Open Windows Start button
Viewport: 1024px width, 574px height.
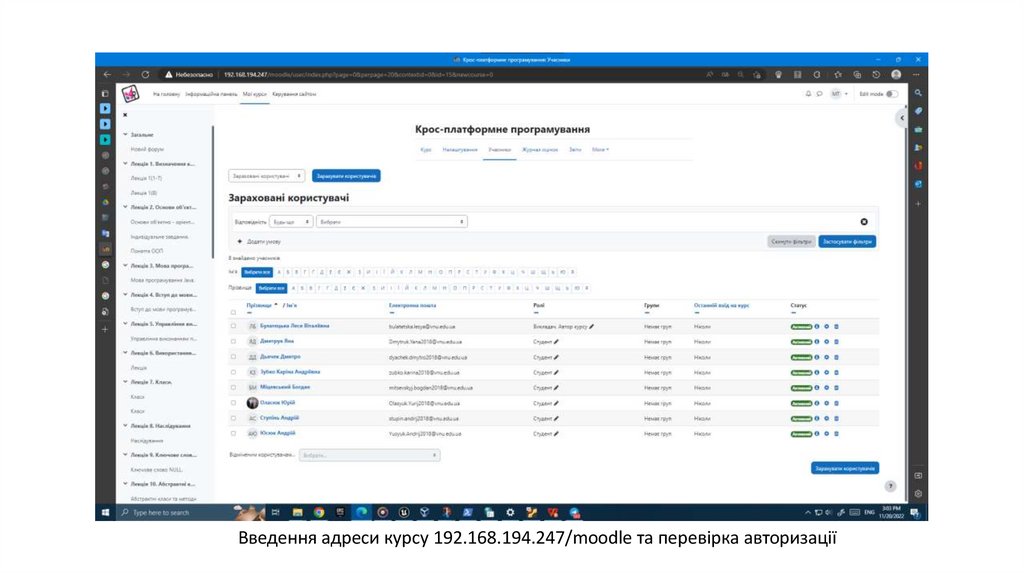coord(105,513)
